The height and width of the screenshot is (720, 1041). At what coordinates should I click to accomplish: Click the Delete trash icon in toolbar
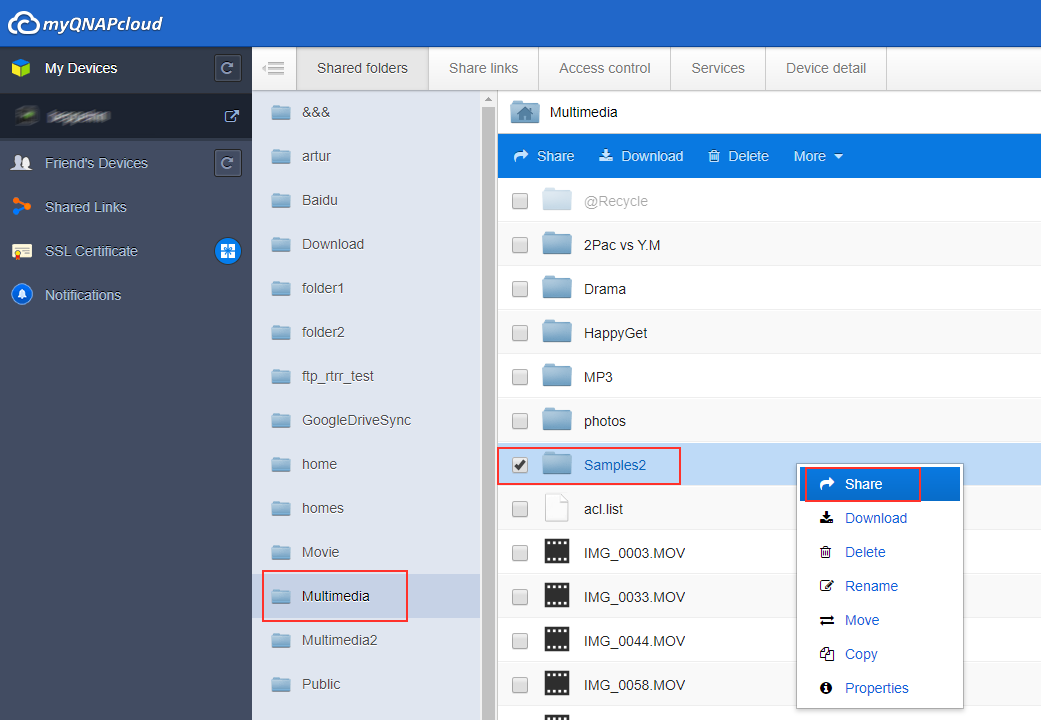tap(714, 156)
